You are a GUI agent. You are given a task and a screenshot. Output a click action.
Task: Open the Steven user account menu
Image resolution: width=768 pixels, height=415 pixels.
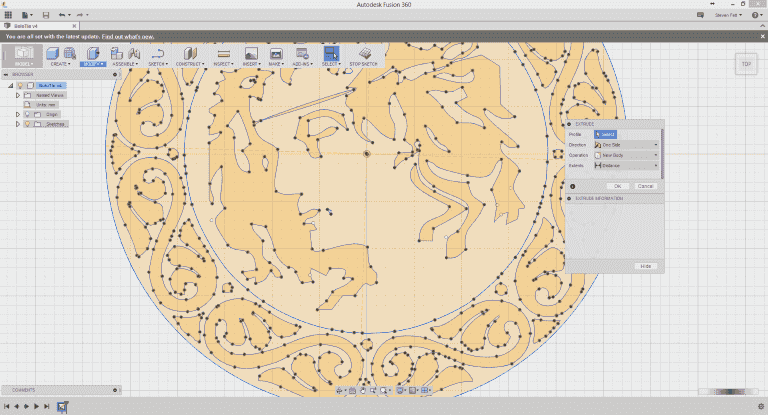[x=728, y=15]
